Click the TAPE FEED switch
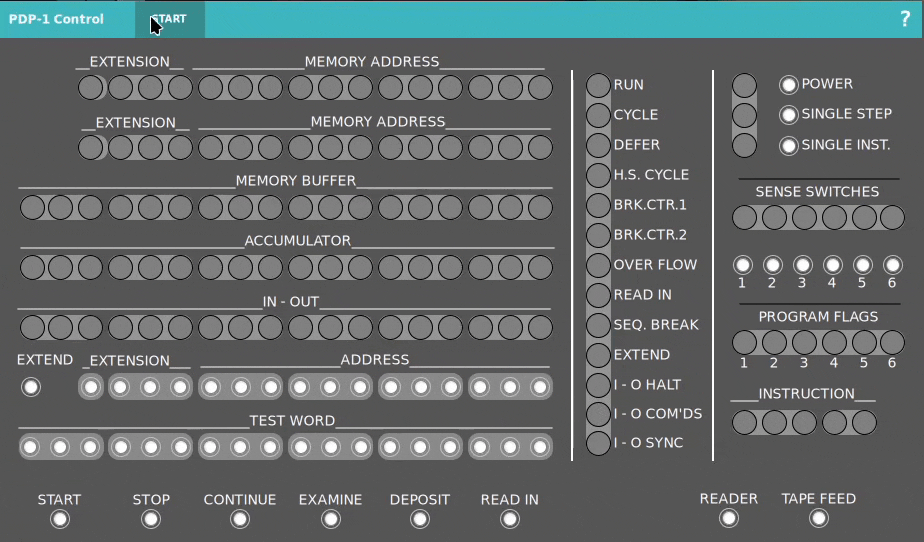 pyautogui.click(x=819, y=518)
